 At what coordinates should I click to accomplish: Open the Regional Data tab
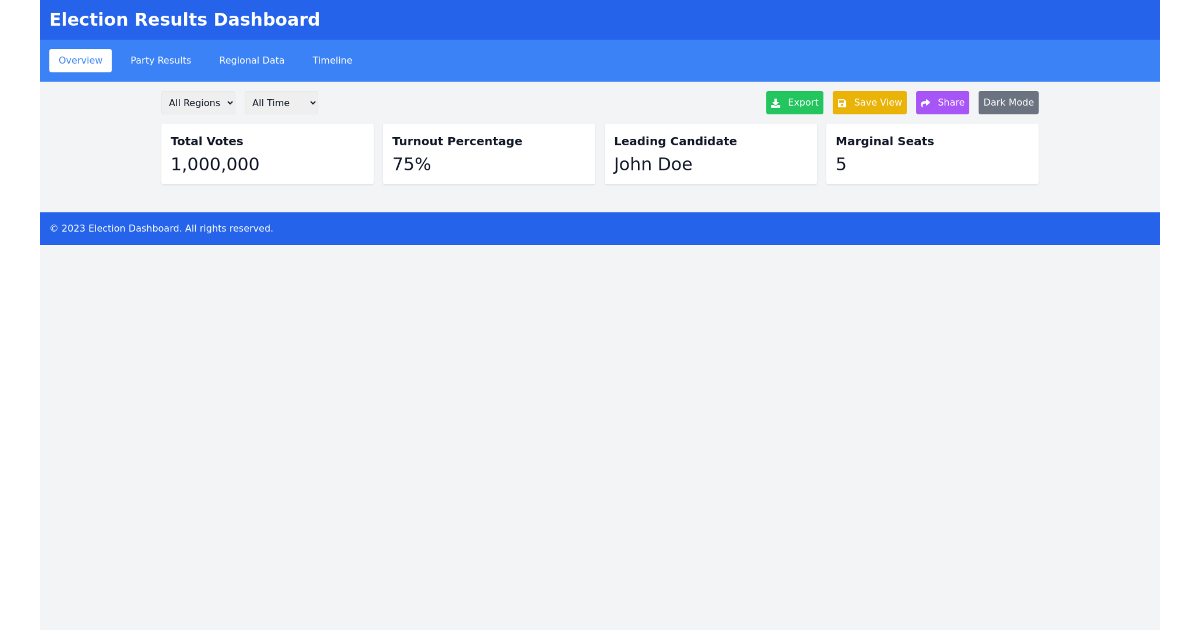point(251,60)
